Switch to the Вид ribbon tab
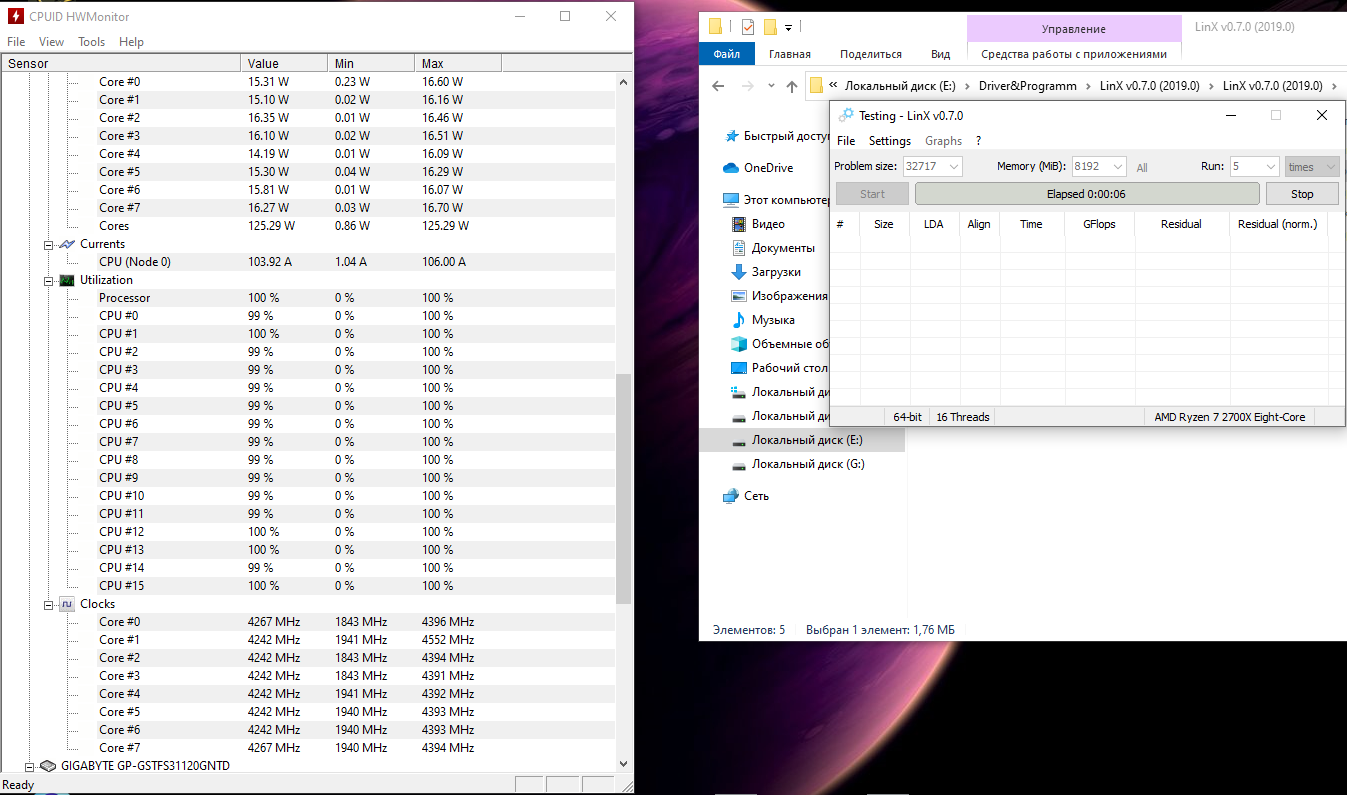Screen dimensions: 1347x795 tap(941, 54)
